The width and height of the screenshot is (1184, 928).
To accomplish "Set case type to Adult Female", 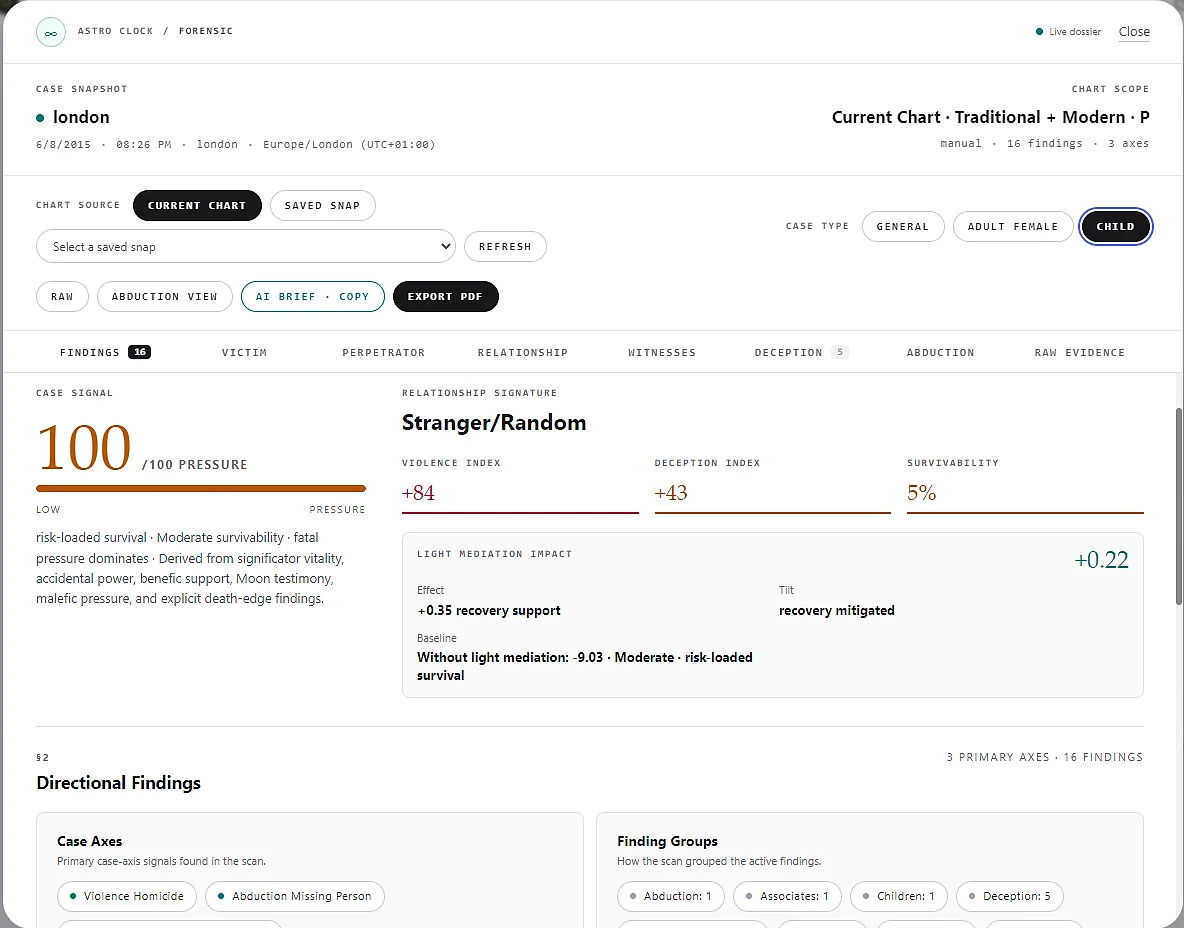I will click(x=1013, y=227).
